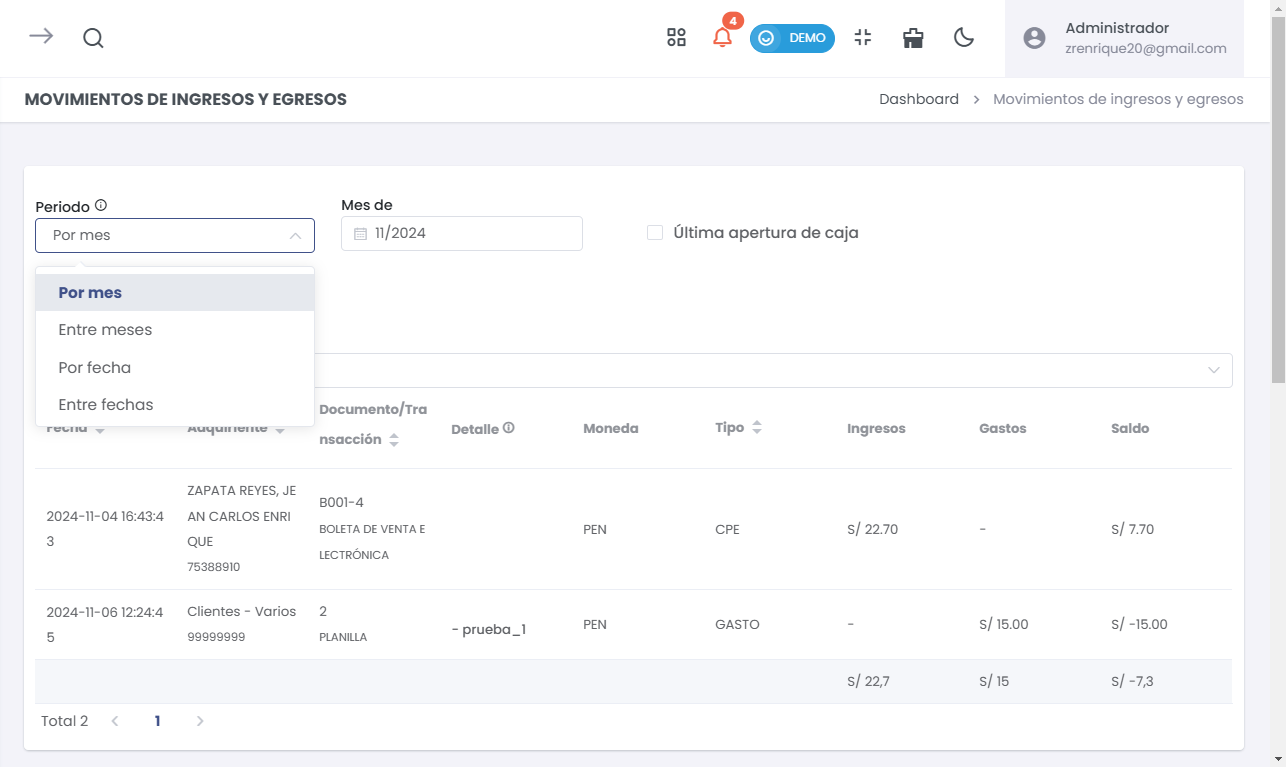Open the apps grid icon
Viewport: 1286px width, 767px height.
coord(676,38)
